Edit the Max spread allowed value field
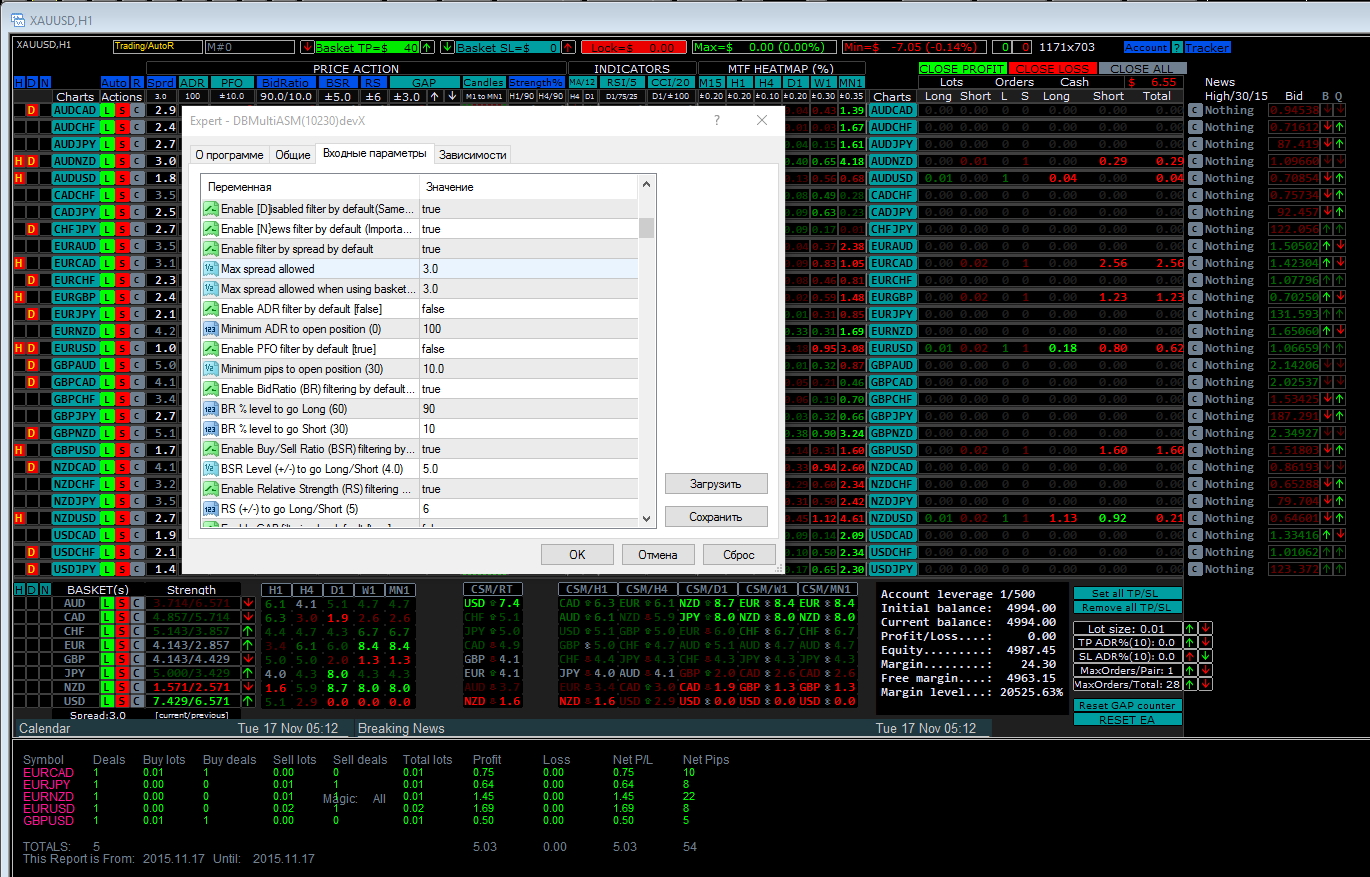Screen dimensions: 1370x877 click(x=527, y=269)
